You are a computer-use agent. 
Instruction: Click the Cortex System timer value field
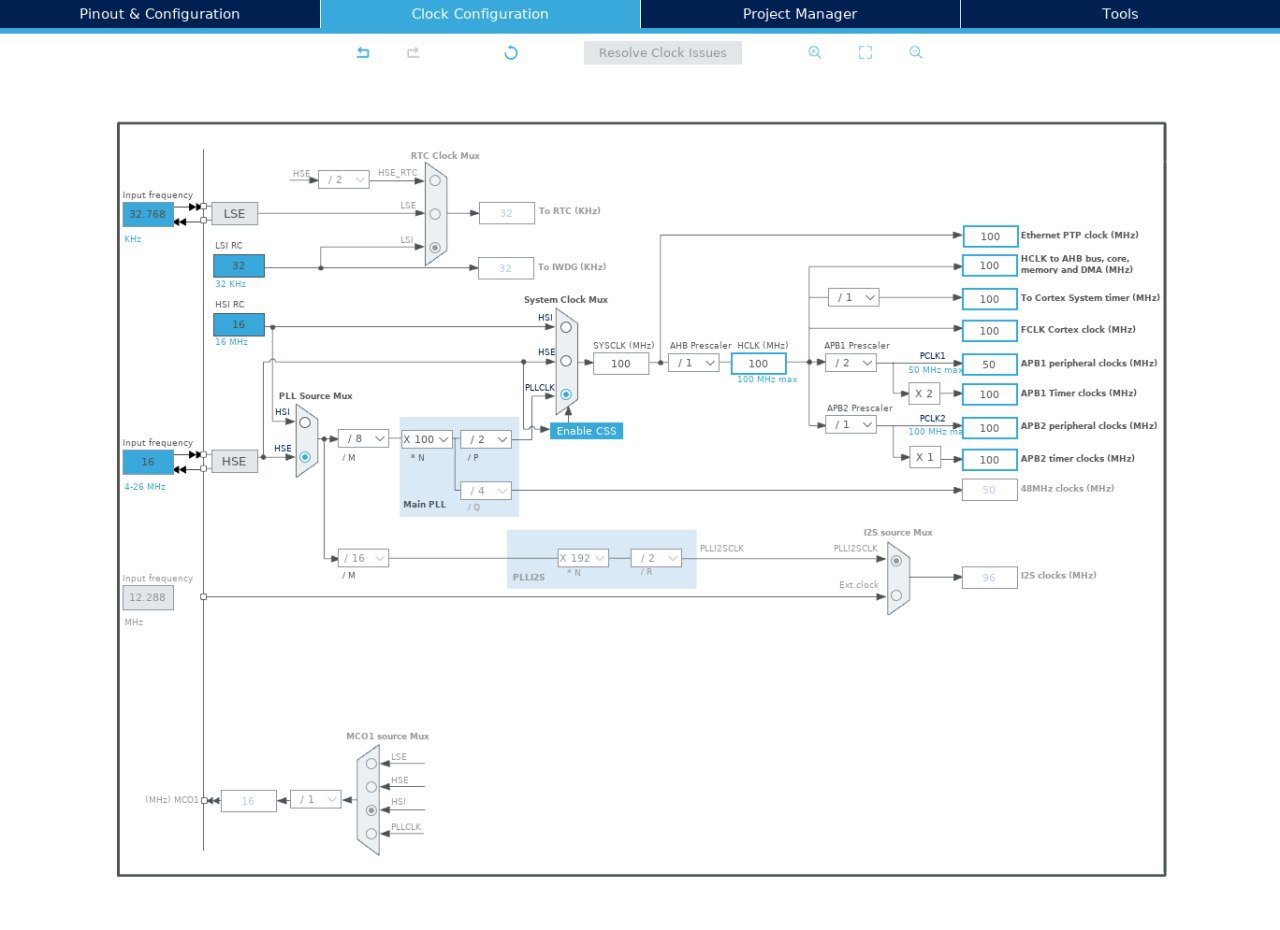coord(990,299)
